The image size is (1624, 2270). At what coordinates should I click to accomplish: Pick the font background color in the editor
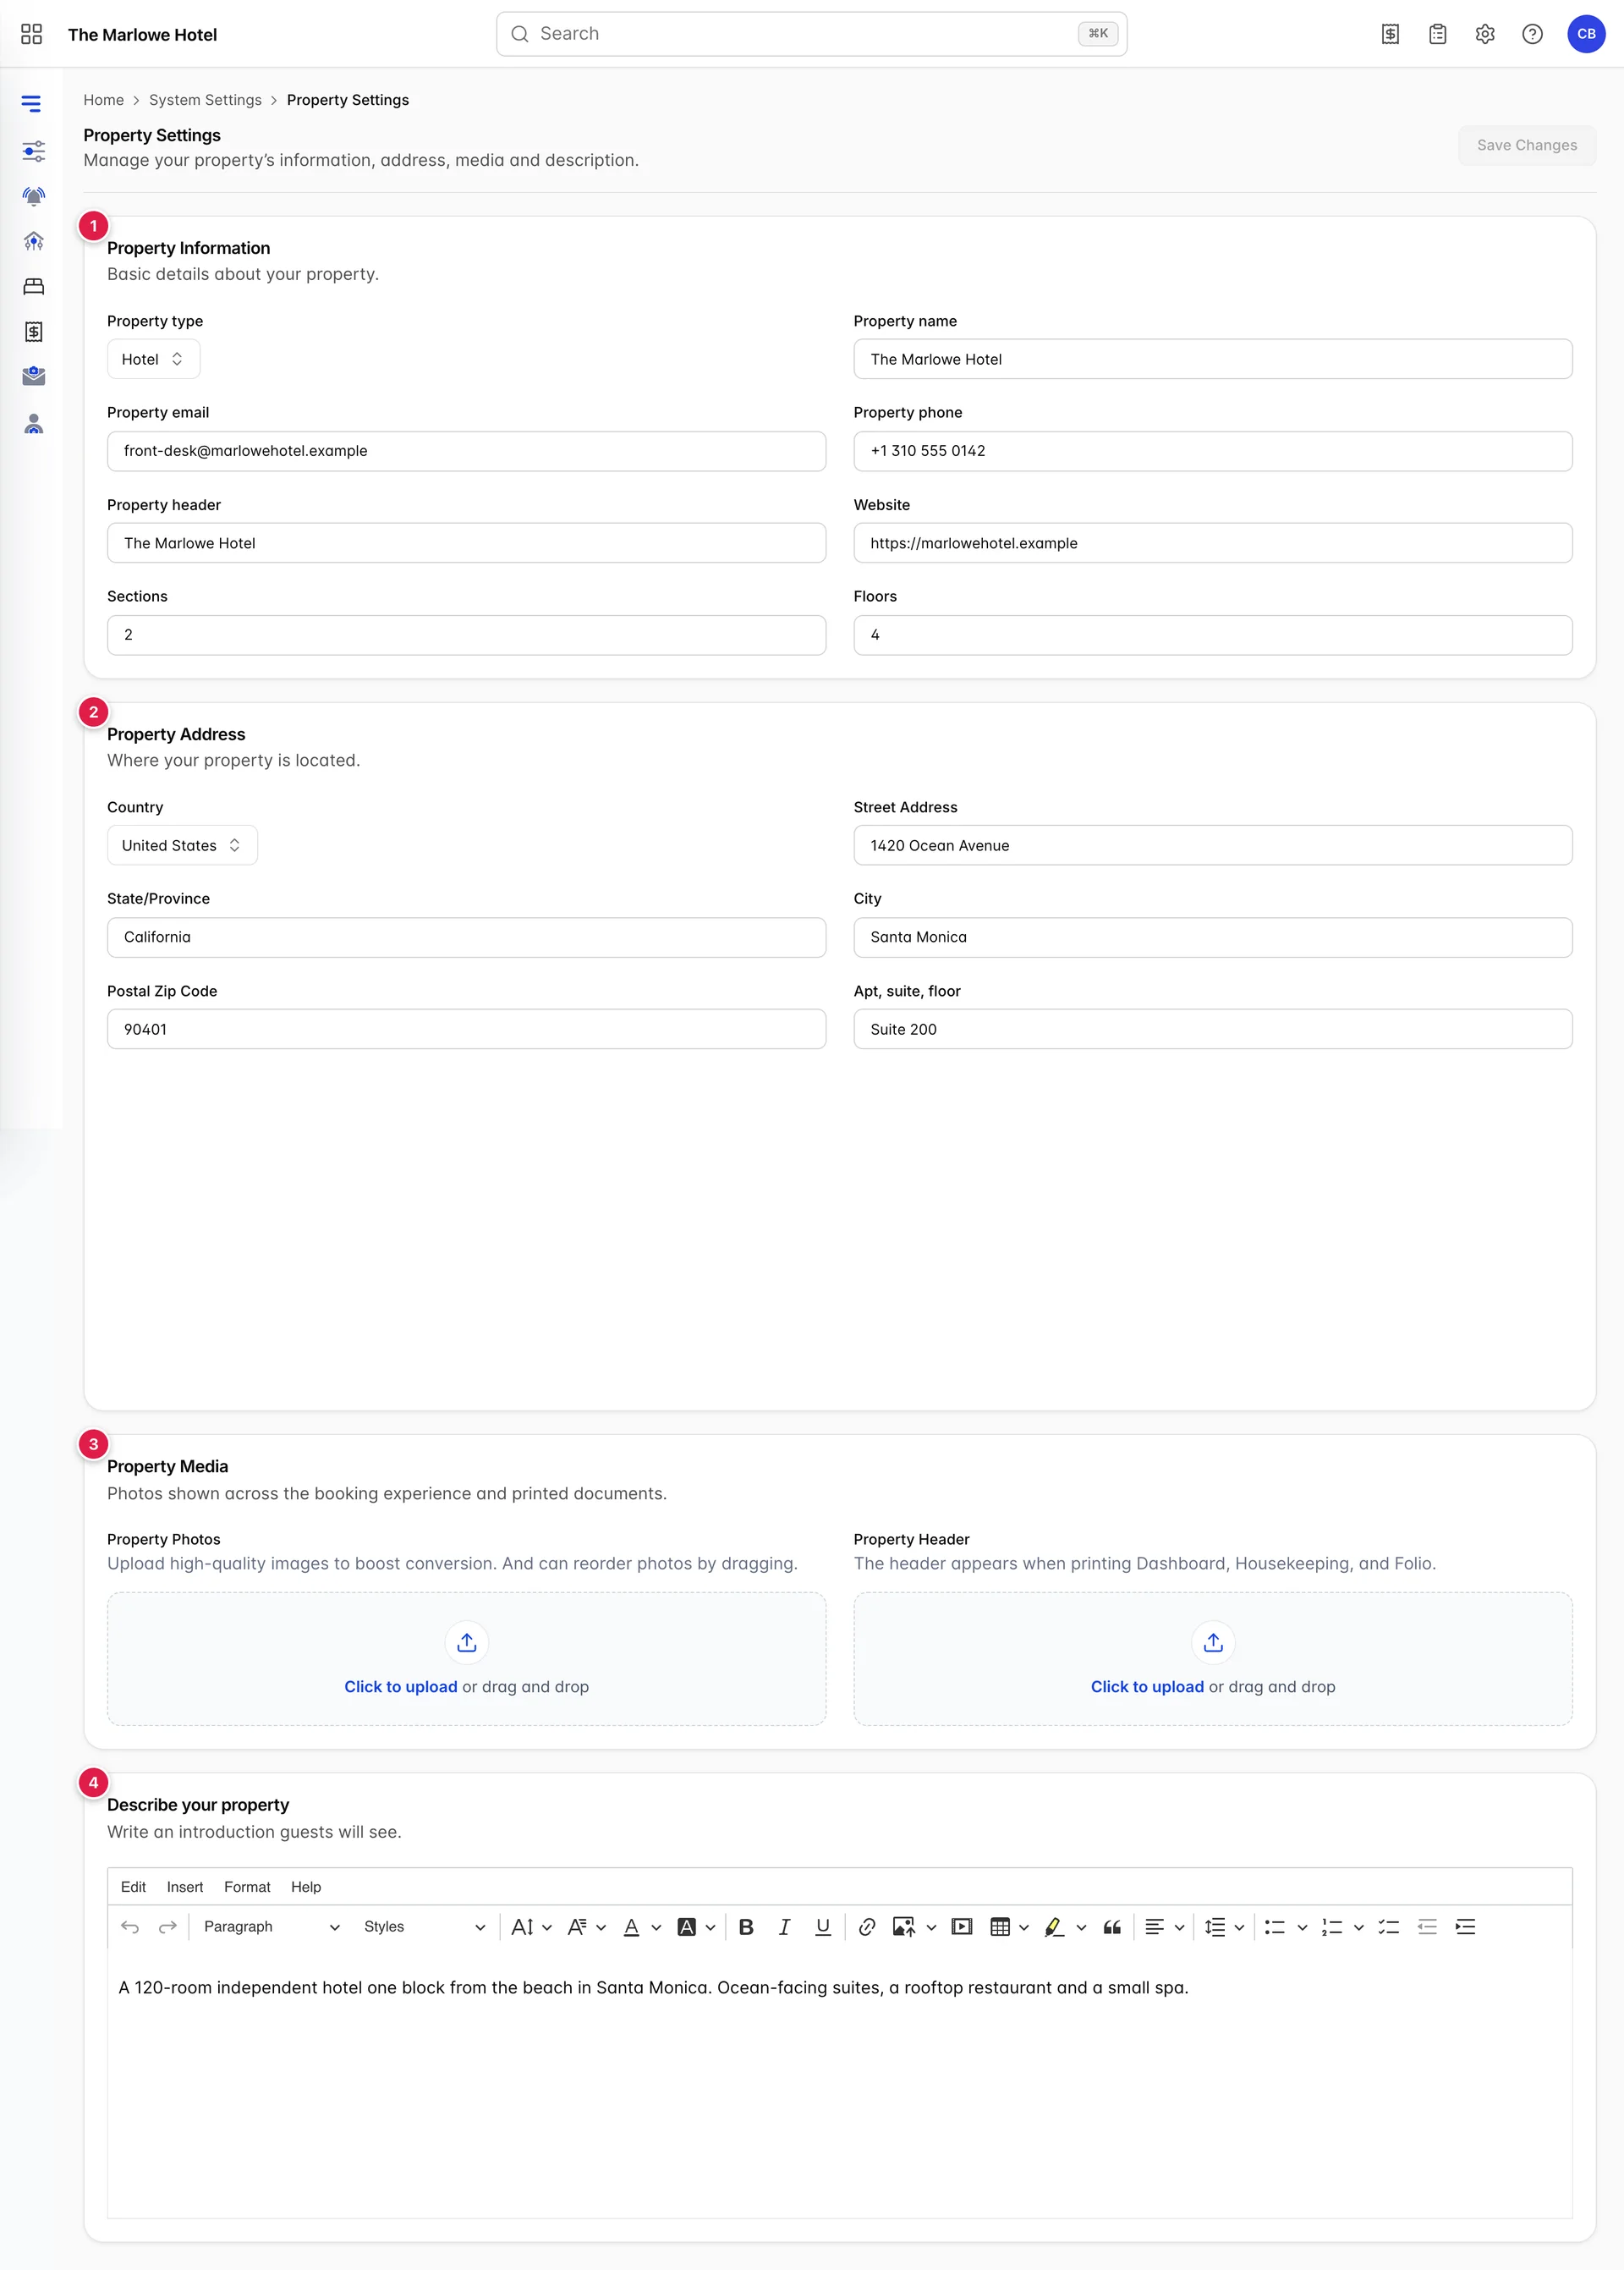687,1927
